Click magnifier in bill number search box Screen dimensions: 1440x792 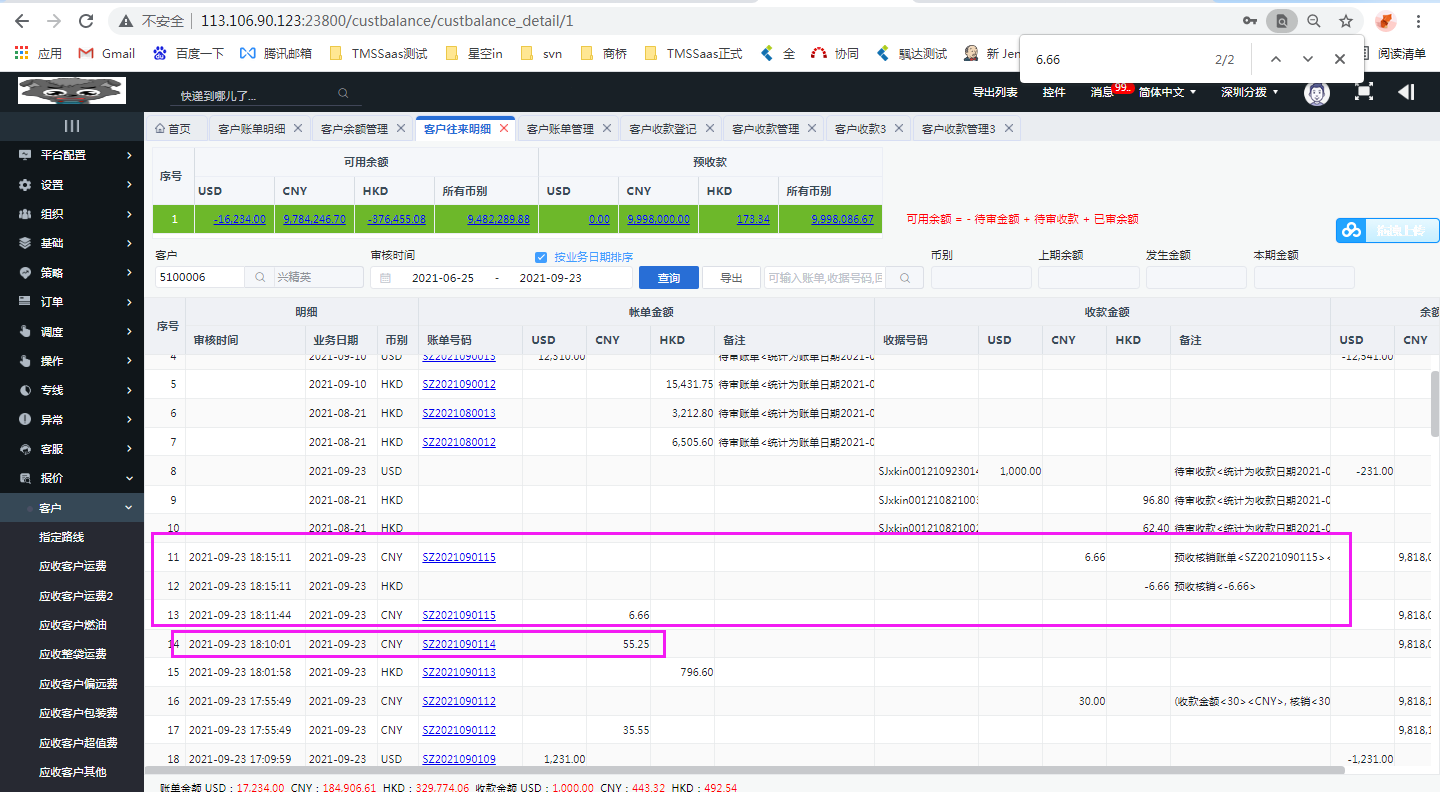pyautogui.click(x=906, y=277)
